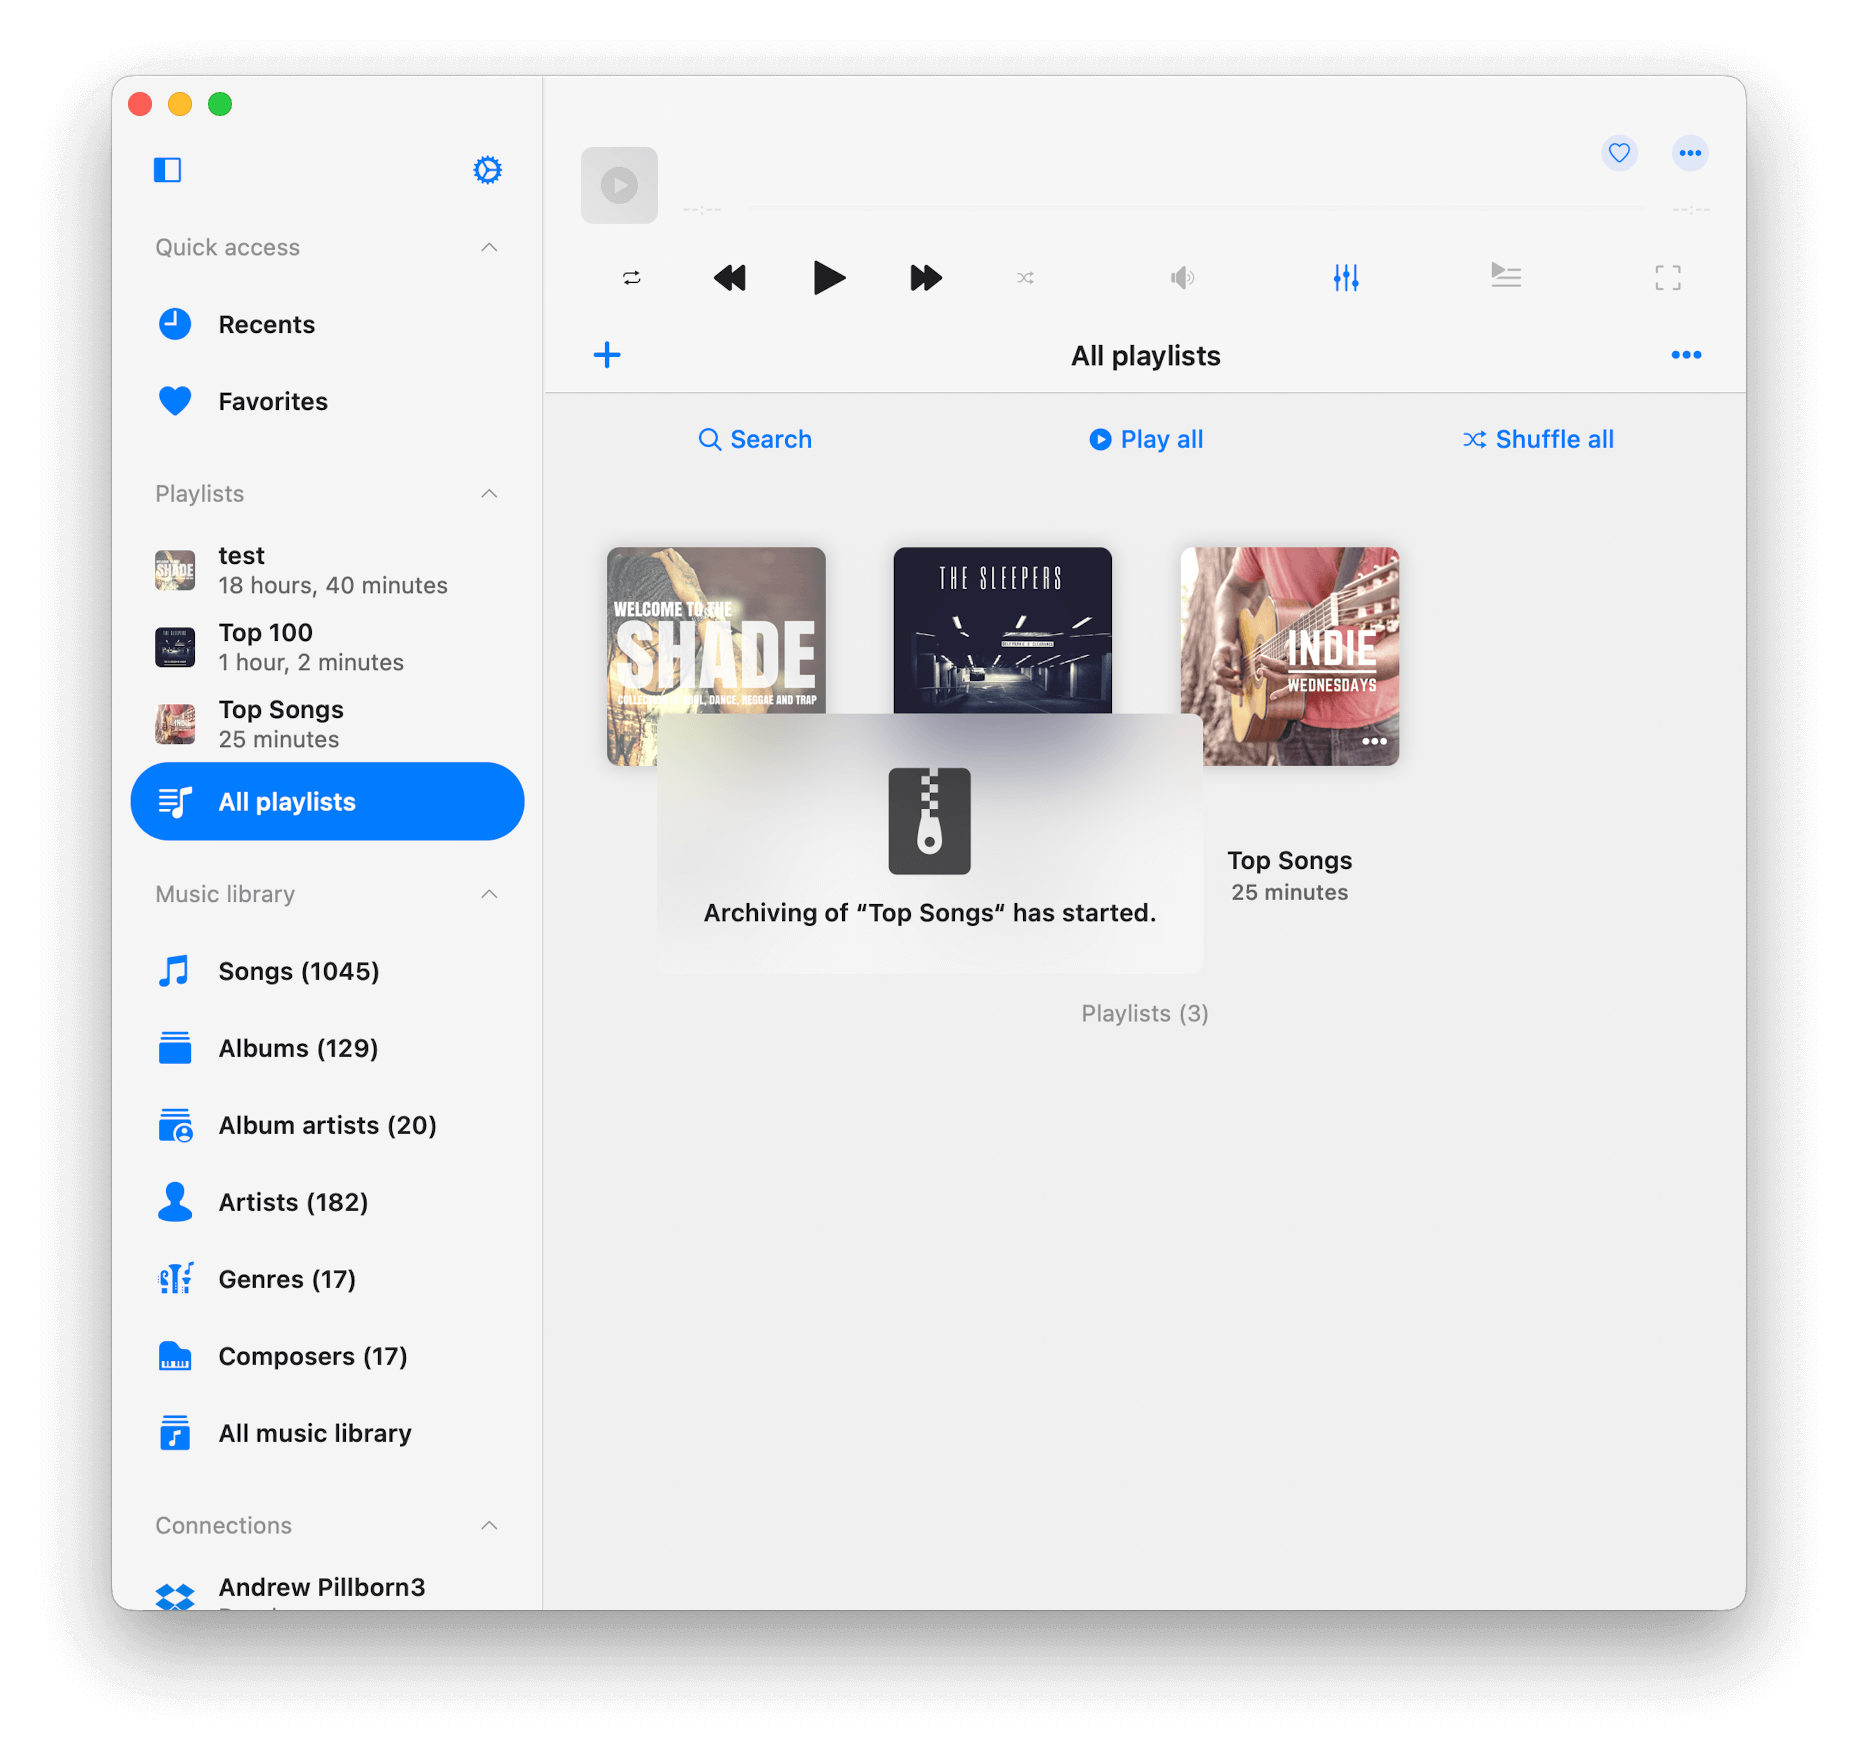Viewport: 1858px width, 1758px height.
Task: Hide the sidebar with panel toggle
Action: coord(167,170)
